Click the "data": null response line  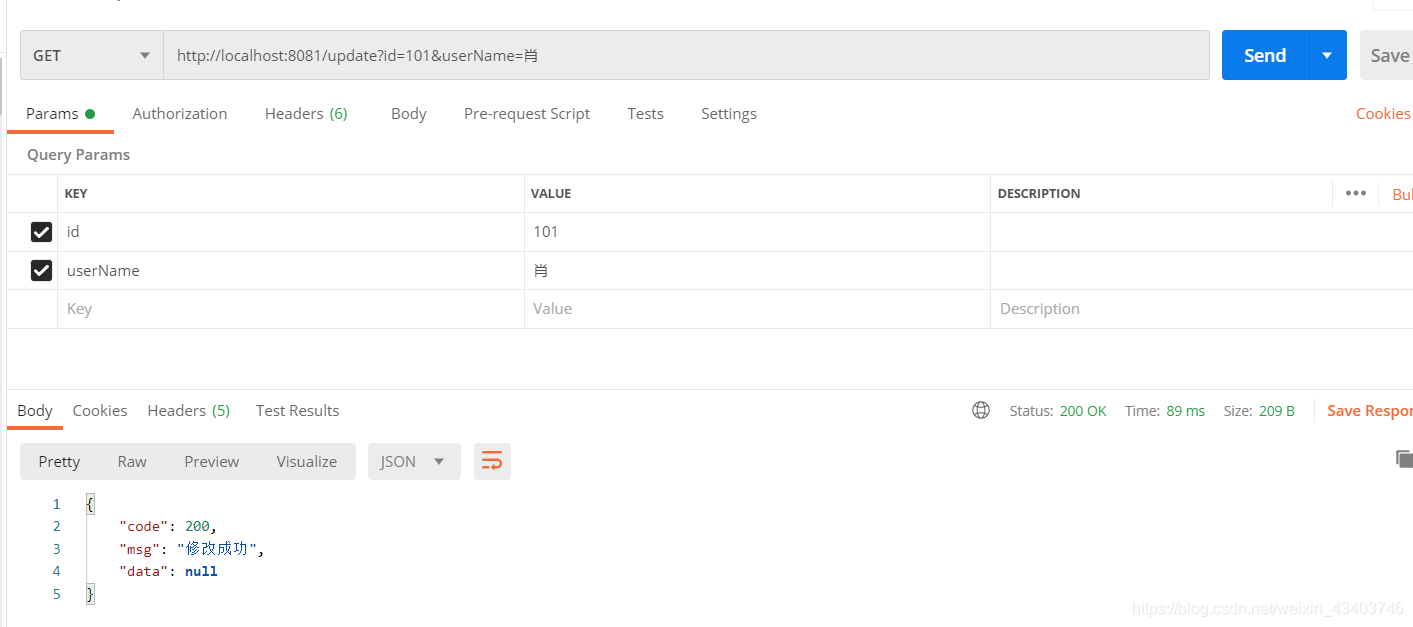pyautogui.click(x=167, y=571)
